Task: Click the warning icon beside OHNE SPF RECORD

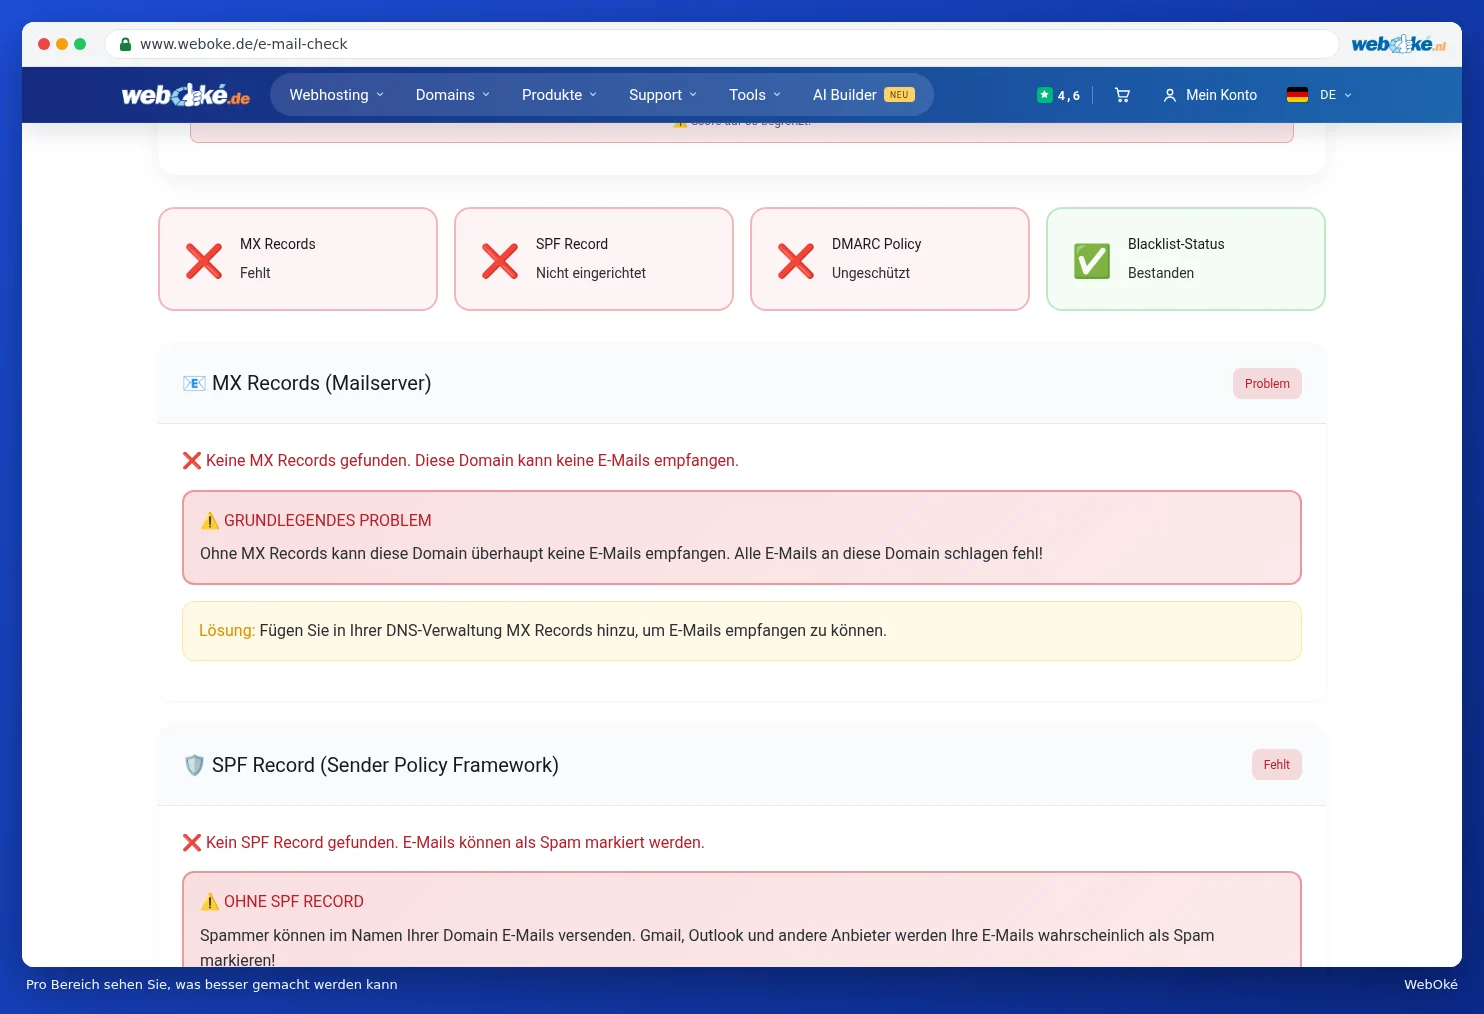Action: coord(210,902)
